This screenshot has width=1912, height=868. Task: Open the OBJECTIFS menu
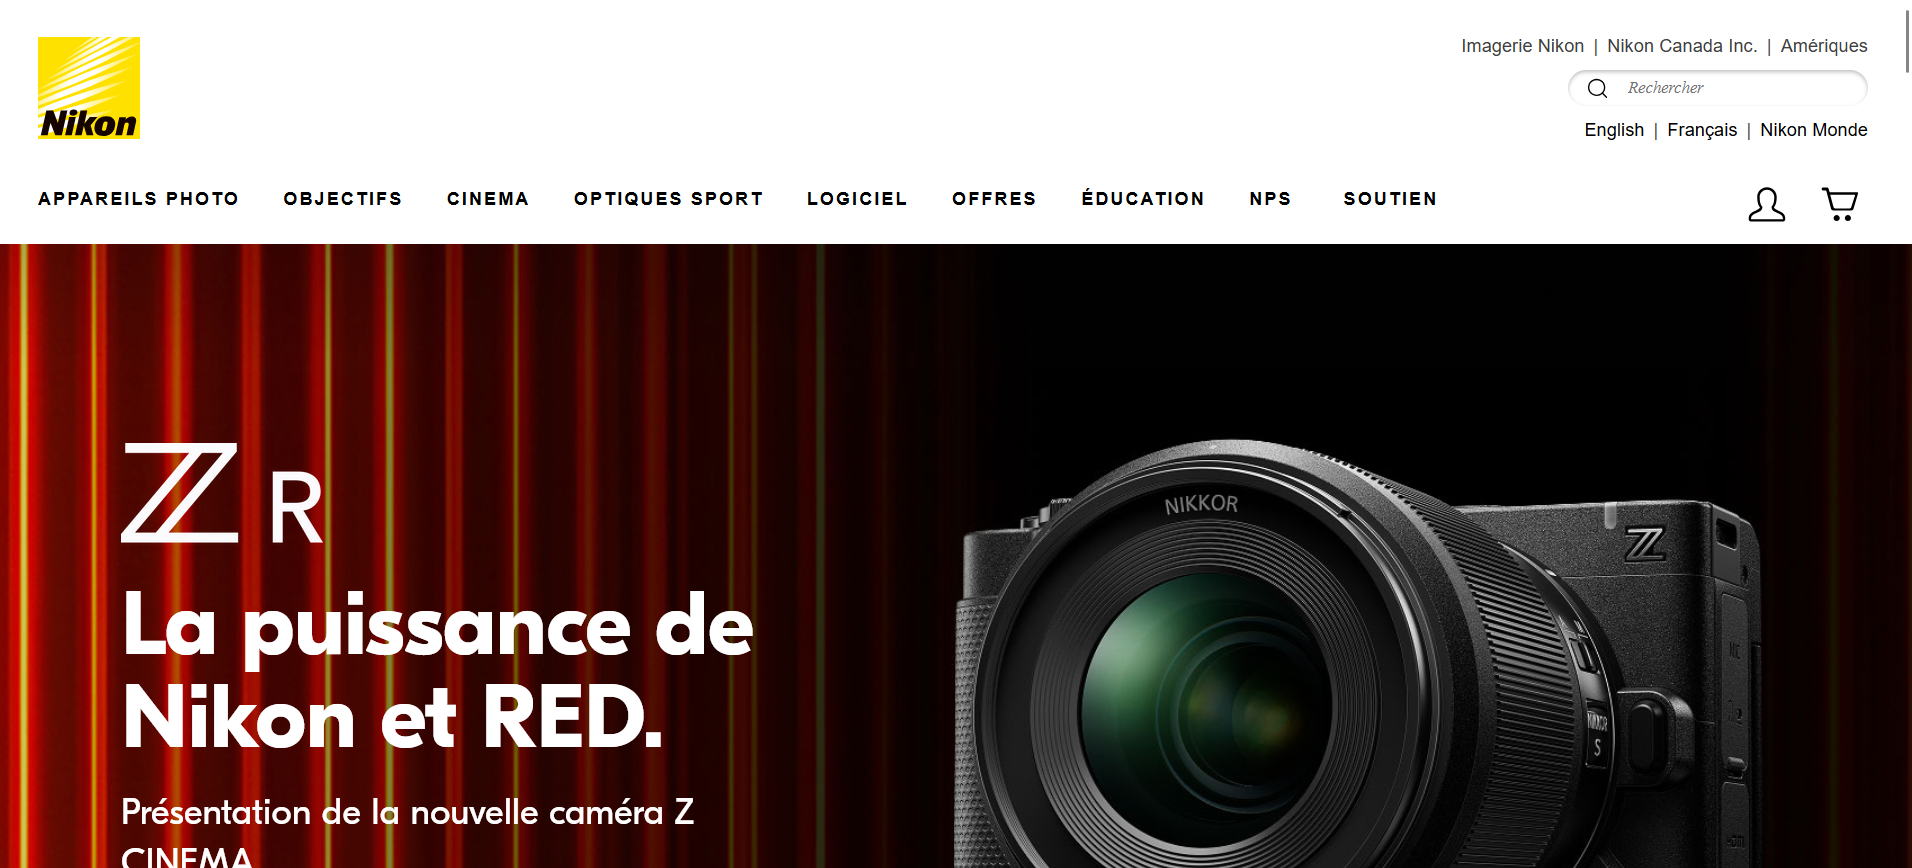coord(343,199)
